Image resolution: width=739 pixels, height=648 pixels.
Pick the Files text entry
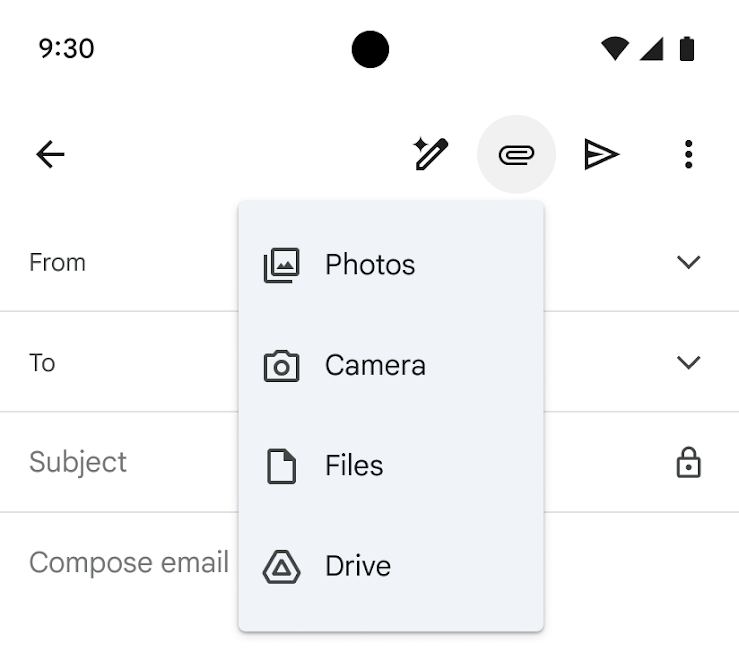354,466
